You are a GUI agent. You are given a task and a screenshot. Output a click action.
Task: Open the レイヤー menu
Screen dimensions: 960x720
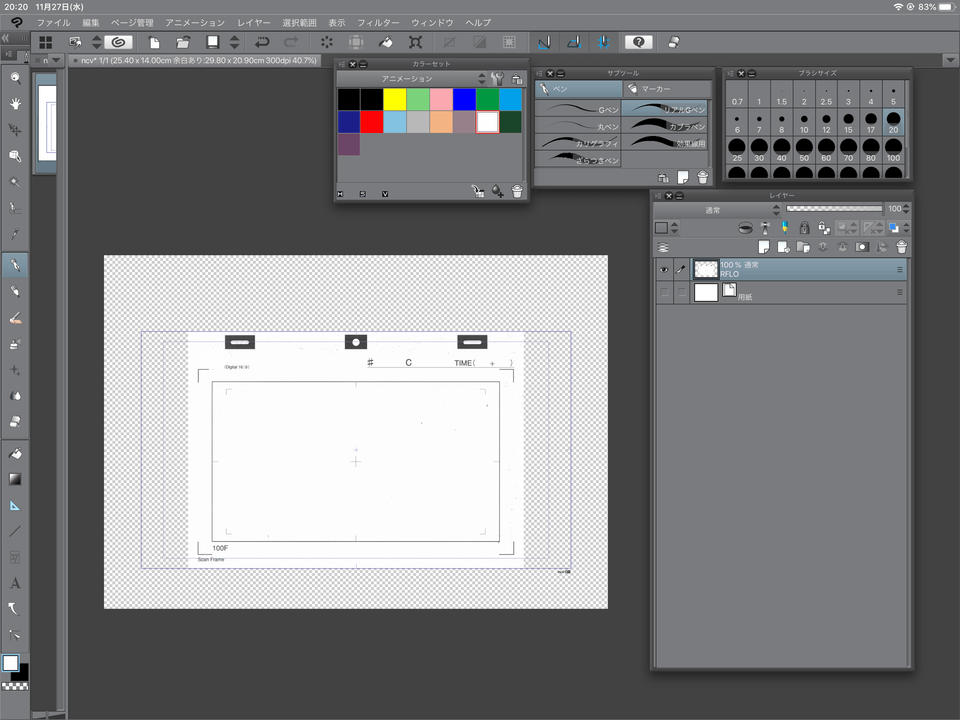click(253, 23)
